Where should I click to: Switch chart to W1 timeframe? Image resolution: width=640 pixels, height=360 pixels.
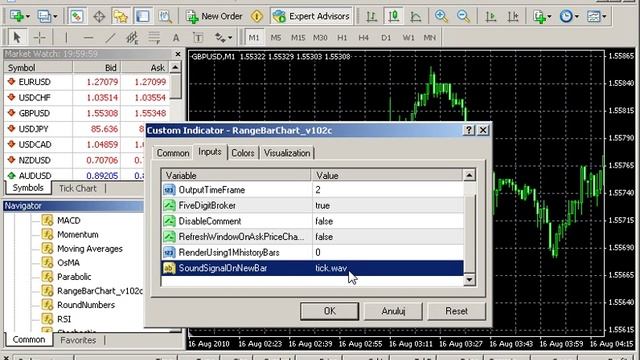pos(408,38)
